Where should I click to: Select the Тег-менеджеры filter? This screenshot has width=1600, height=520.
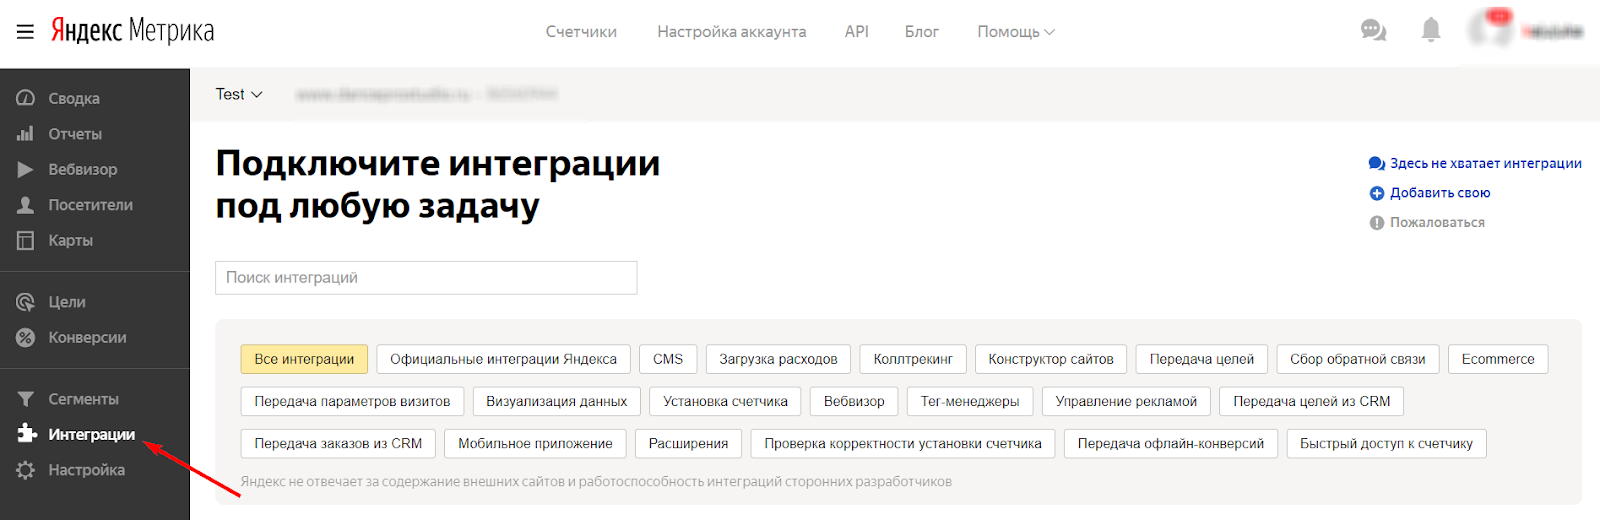(x=970, y=401)
